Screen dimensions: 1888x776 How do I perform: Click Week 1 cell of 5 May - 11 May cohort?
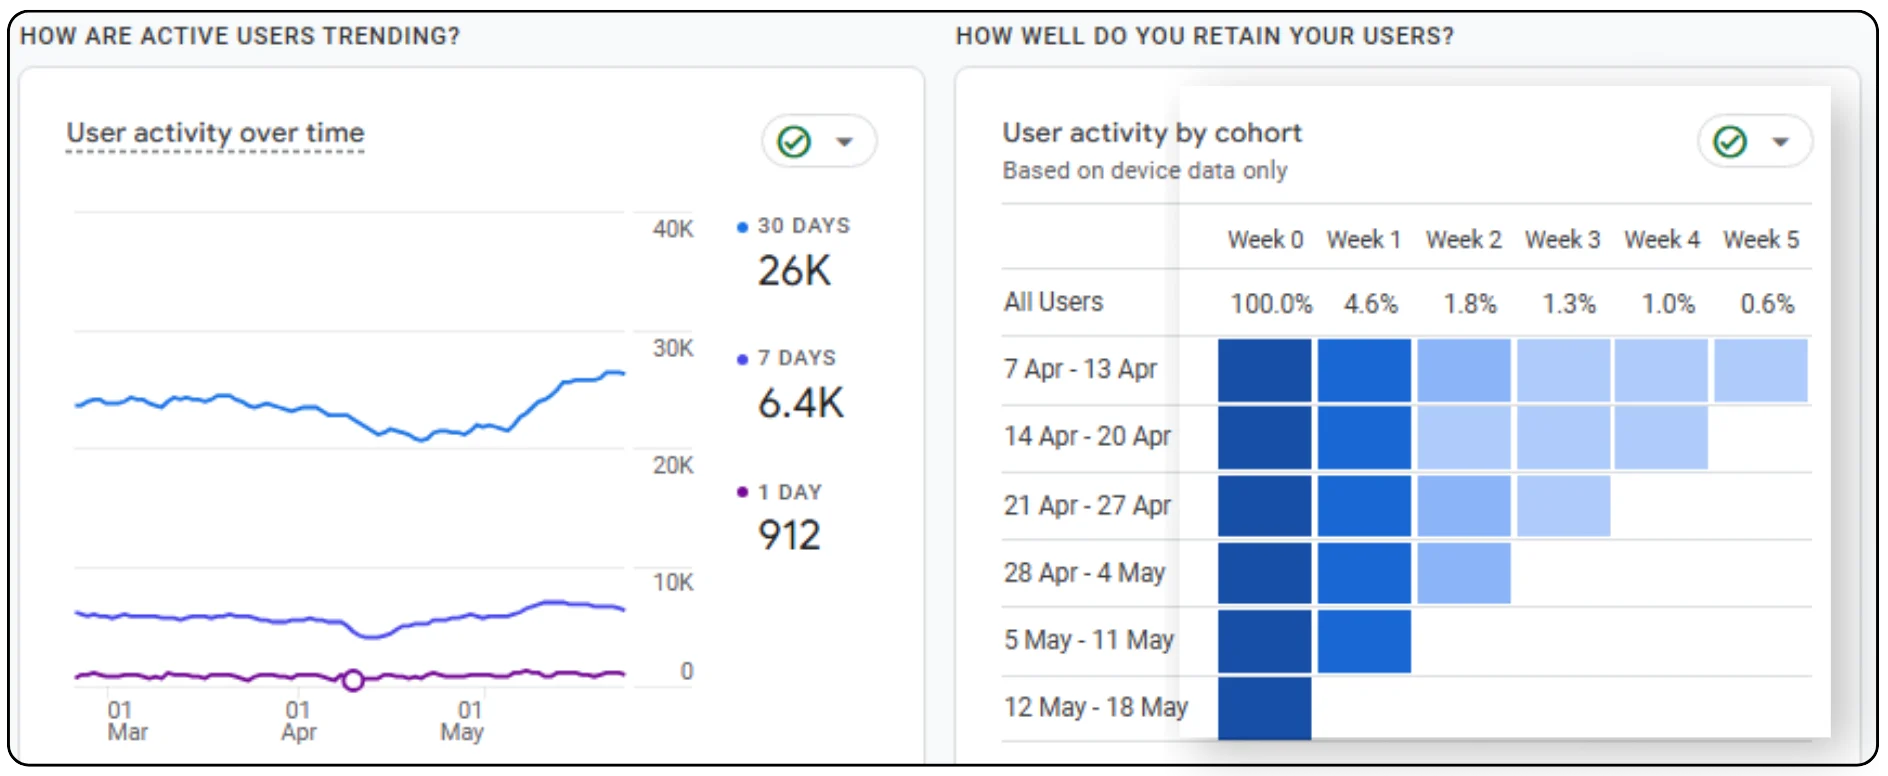click(1364, 641)
